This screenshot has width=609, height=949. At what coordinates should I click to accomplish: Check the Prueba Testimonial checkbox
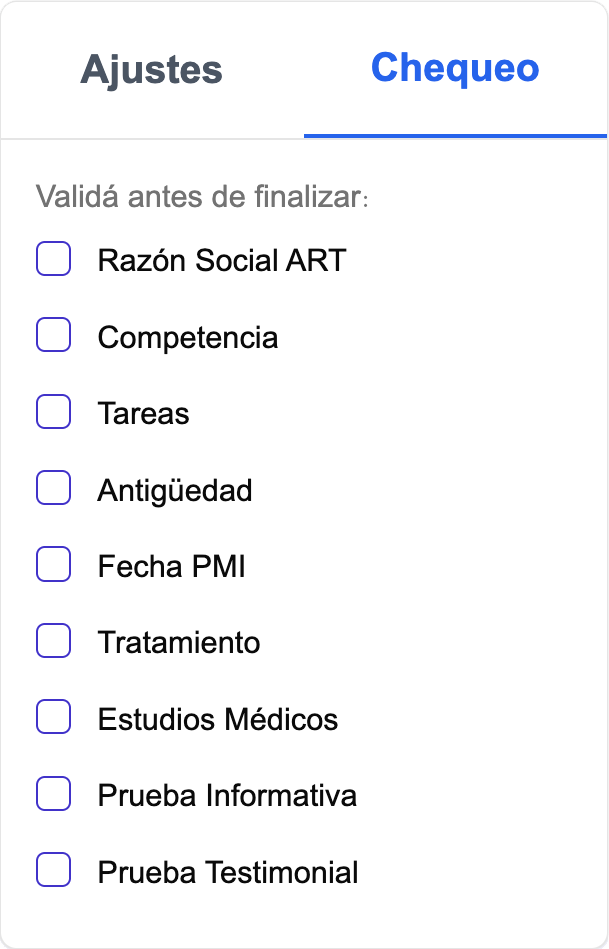(x=53, y=870)
